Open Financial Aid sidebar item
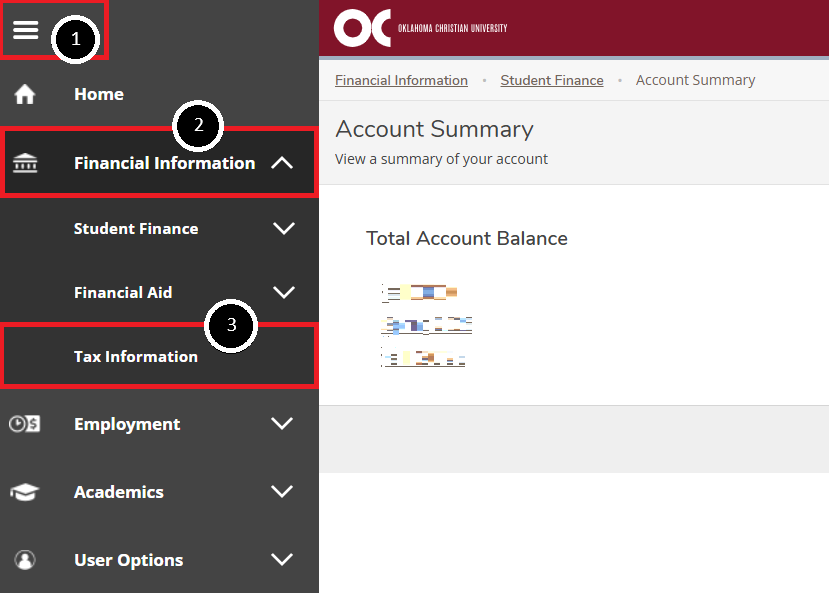829x593 pixels. (159, 292)
